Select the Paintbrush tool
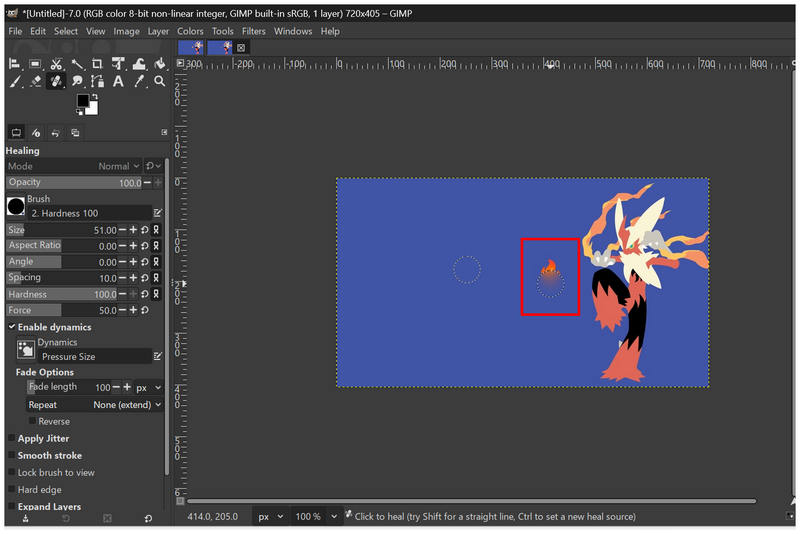The height and width of the screenshot is (534, 800). pos(15,81)
